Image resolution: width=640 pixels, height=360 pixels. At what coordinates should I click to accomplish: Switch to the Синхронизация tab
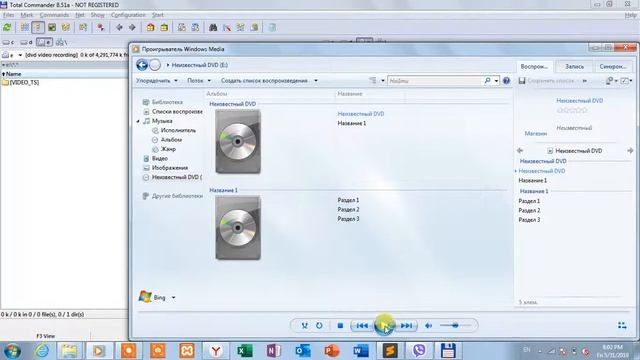613,66
